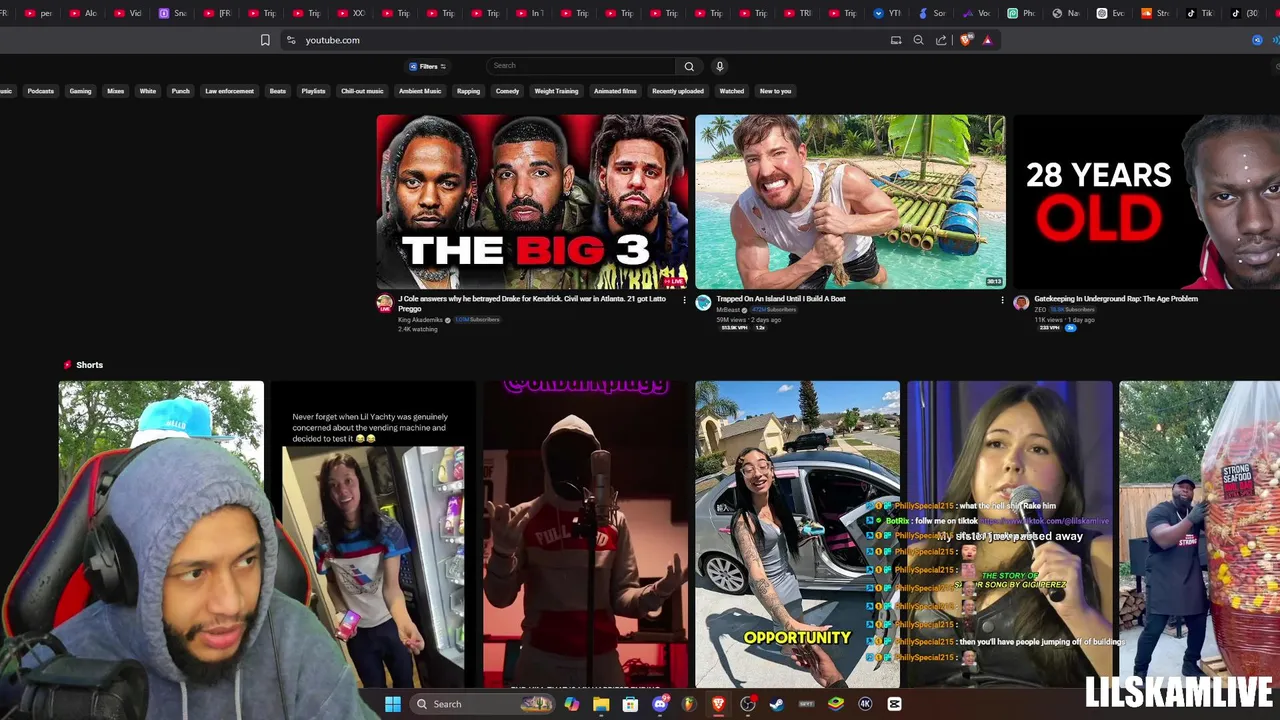Select the Law enforcement chip
This screenshot has width=1280, height=720.
[229, 91]
